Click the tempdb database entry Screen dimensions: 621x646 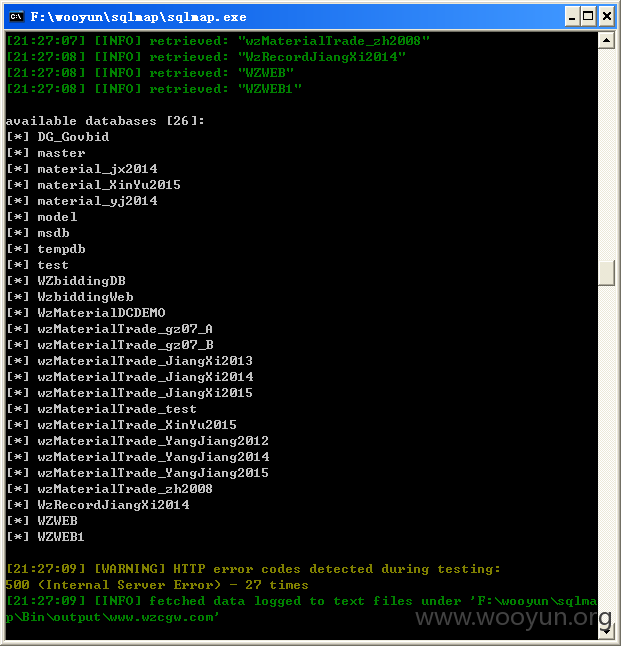pyautogui.click(x=46, y=249)
